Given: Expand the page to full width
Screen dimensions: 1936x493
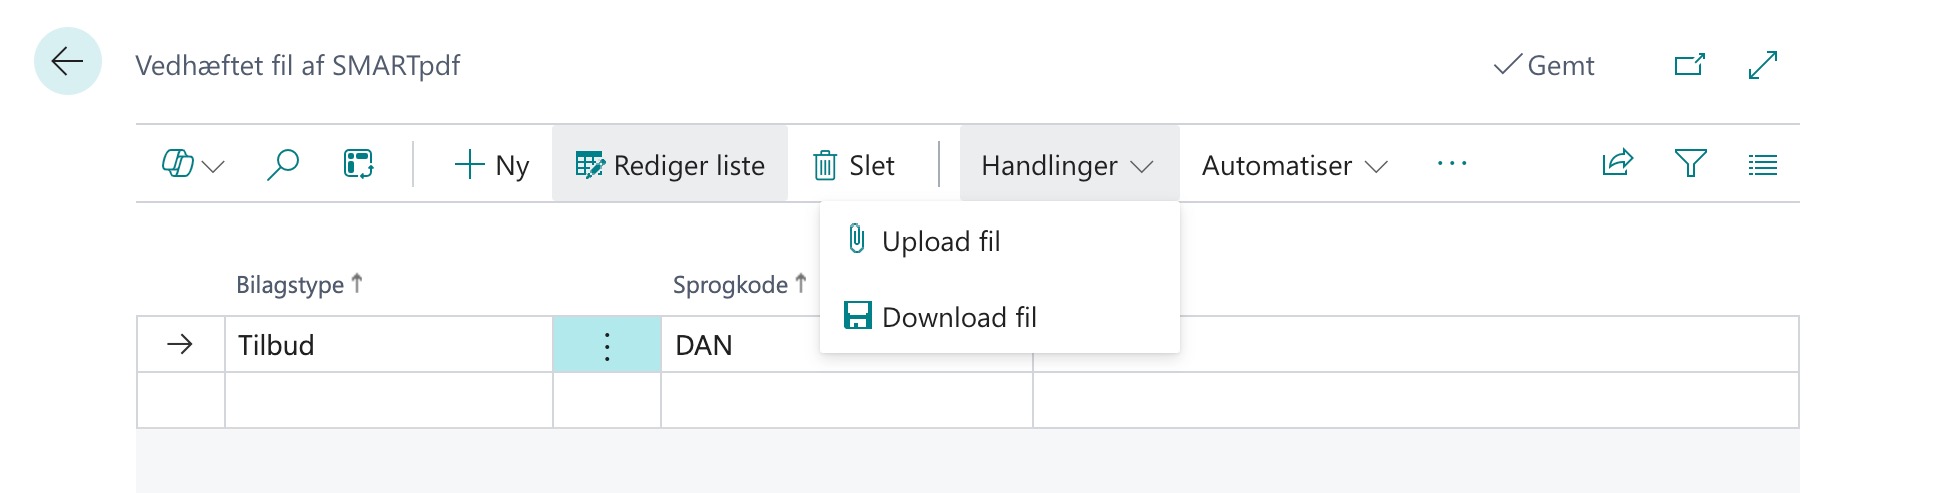Looking at the screenshot, I should 1762,65.
